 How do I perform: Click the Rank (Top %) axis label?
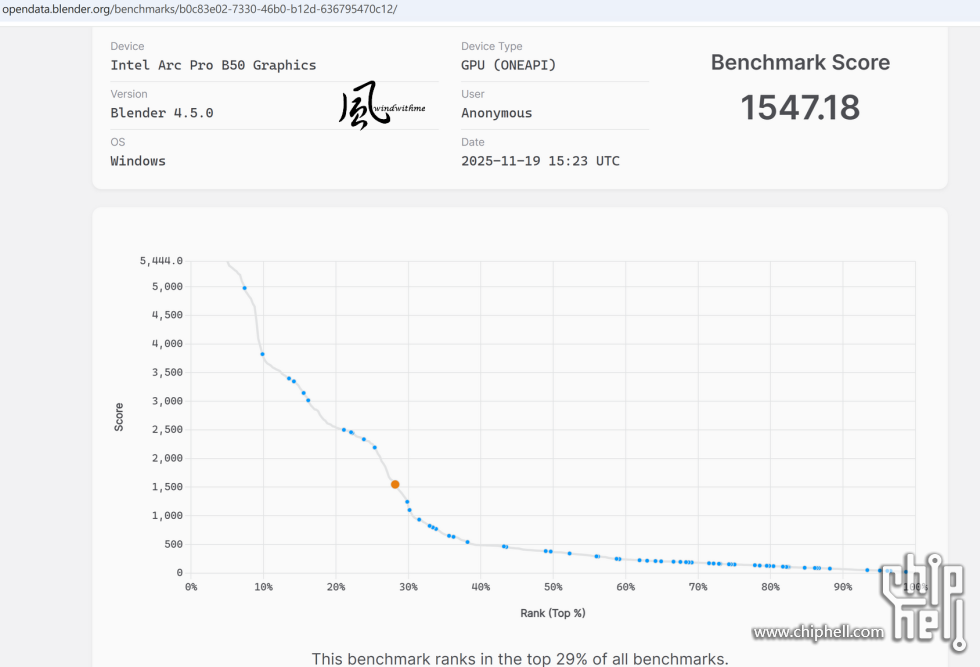tap(552, 612)
